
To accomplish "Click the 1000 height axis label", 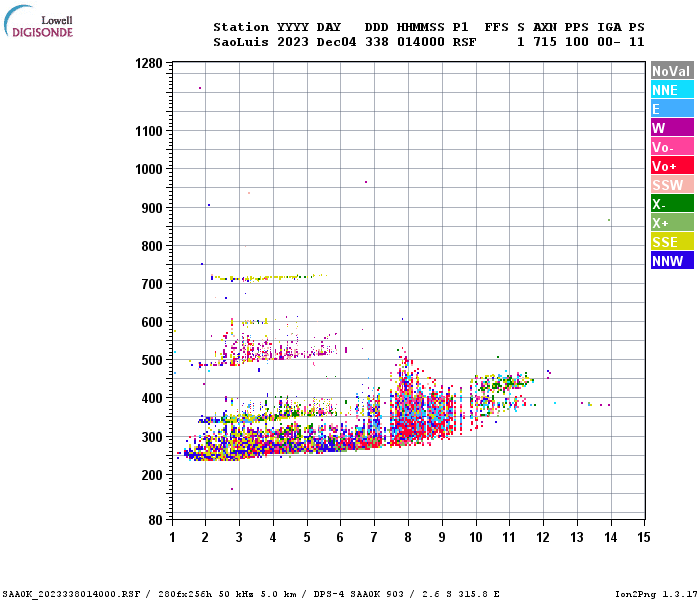I will coord(149,169).
